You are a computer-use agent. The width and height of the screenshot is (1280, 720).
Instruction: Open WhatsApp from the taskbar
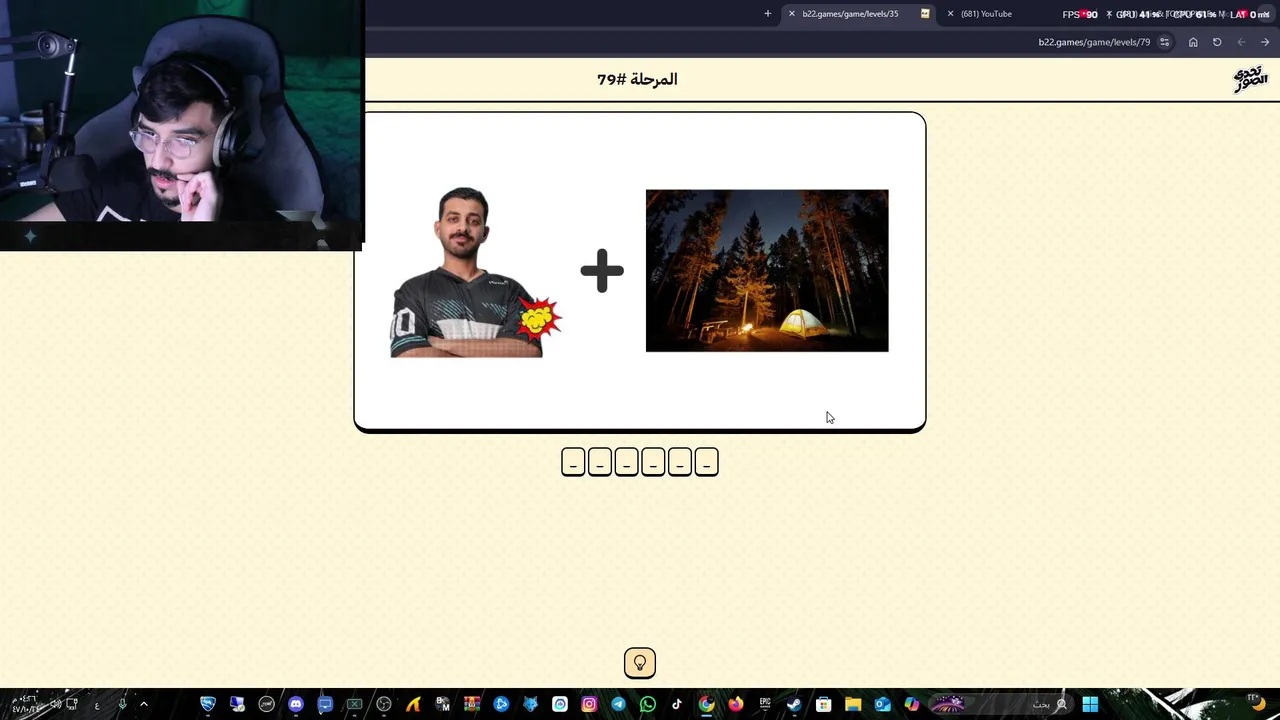tap(647, 704)
